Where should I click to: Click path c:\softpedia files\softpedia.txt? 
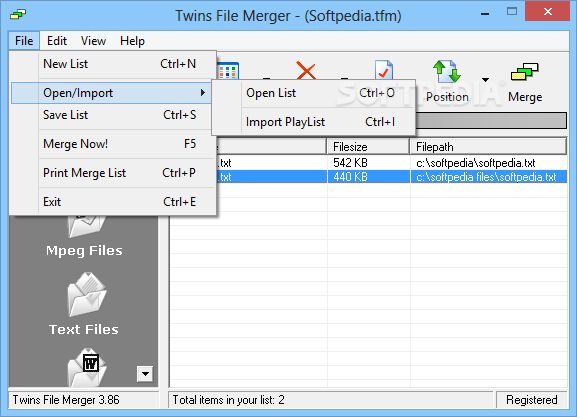486,177
